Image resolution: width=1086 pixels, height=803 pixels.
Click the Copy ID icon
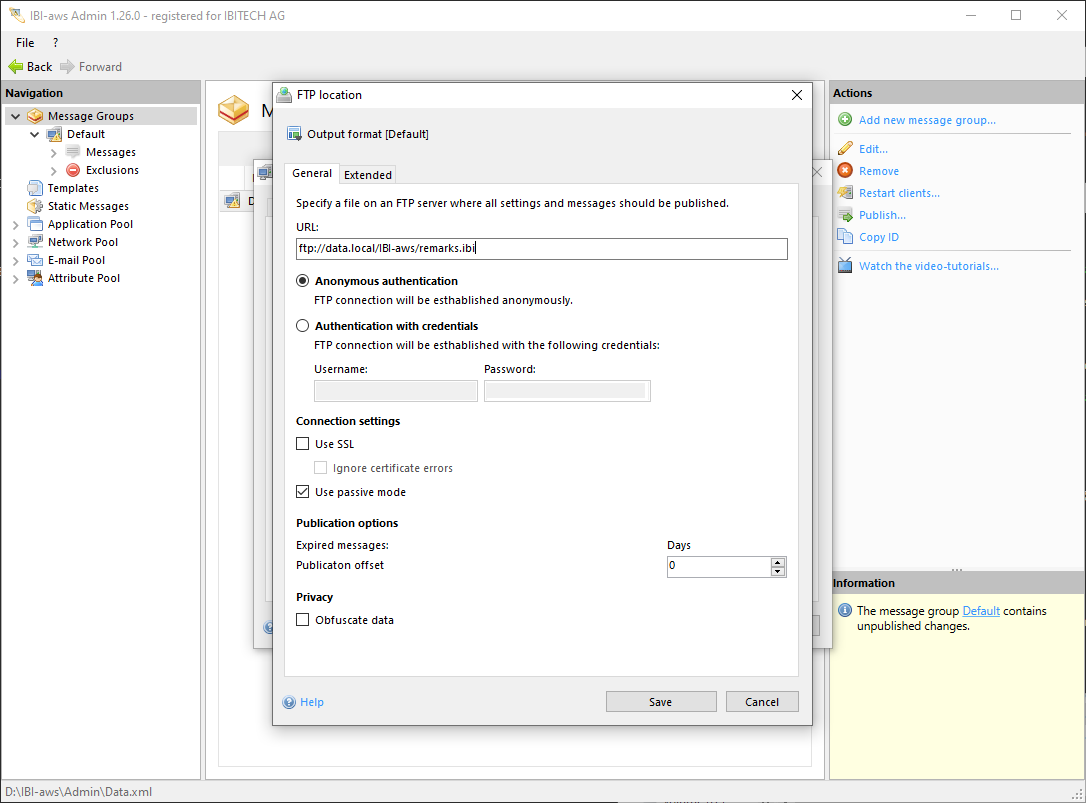click(845, 237)
